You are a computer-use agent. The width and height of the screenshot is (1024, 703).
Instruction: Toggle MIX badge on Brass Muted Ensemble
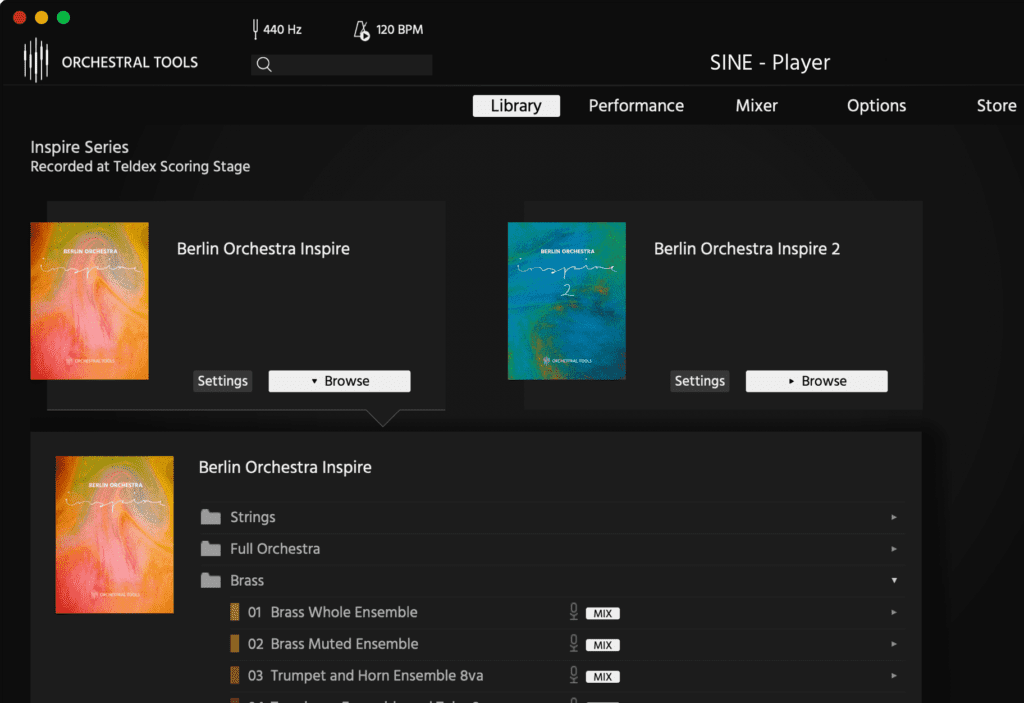(602, 645)
